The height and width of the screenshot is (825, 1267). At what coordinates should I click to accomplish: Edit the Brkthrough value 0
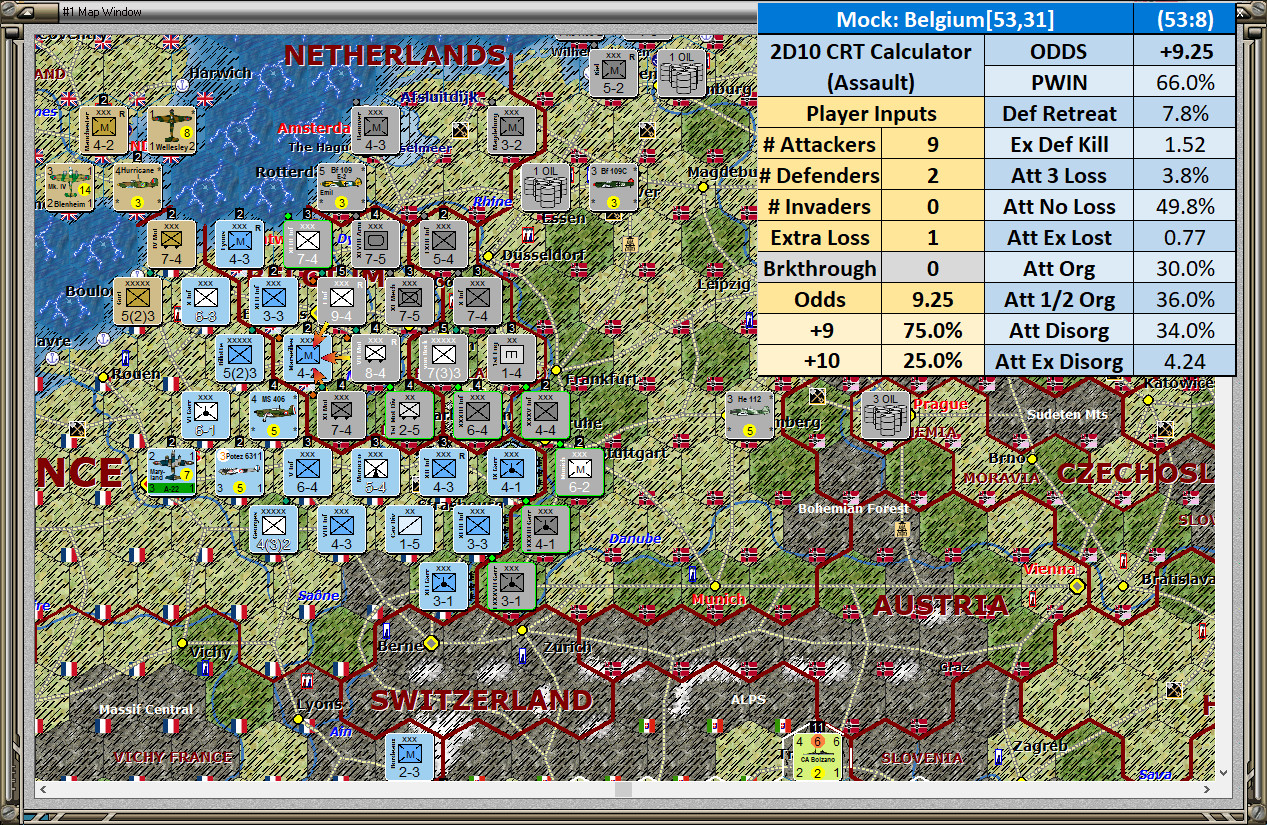933,269
